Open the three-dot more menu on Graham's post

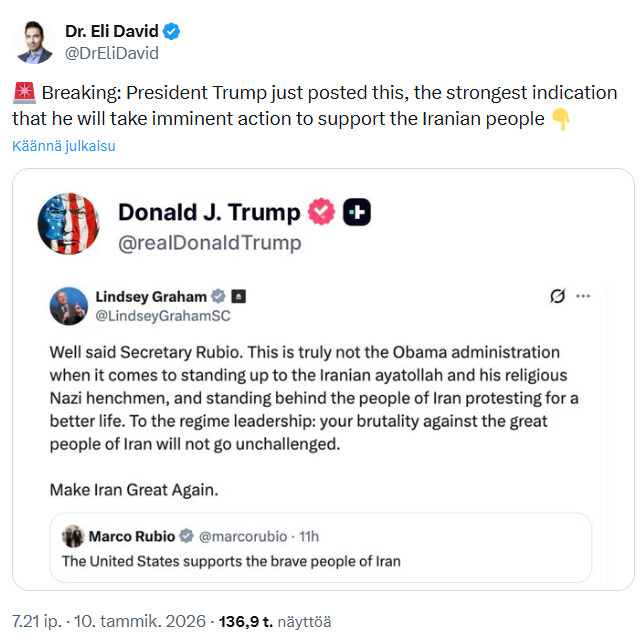coord(584,296)
